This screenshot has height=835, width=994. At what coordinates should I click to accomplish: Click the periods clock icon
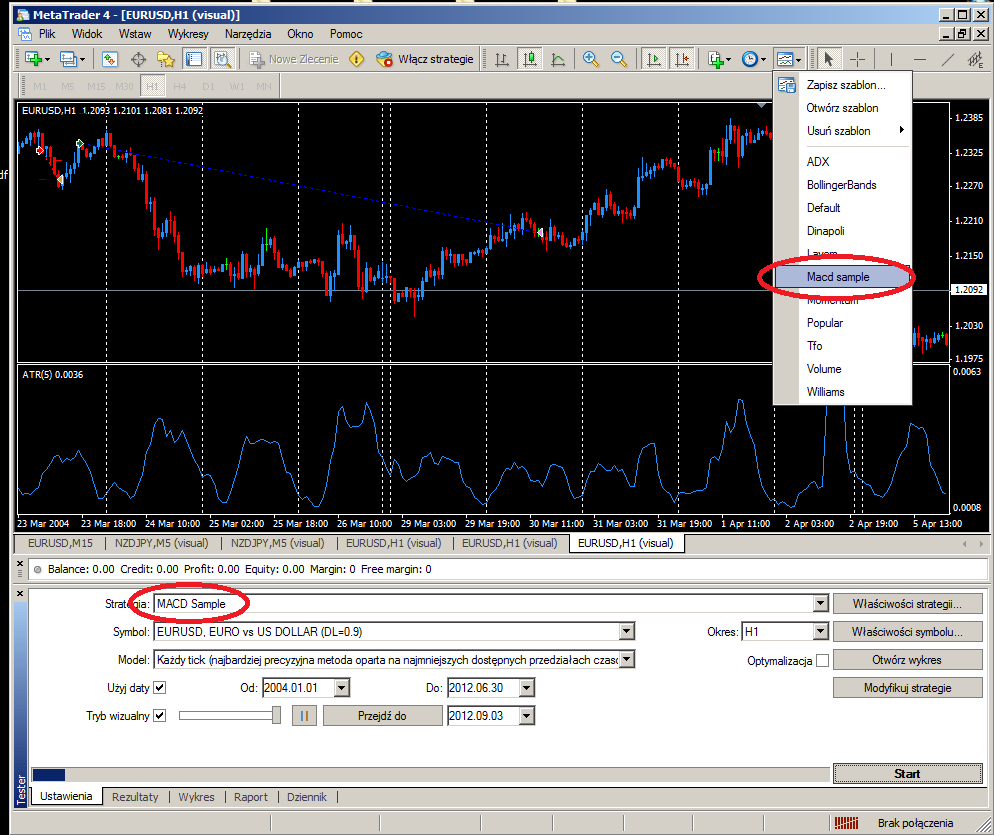750,60
